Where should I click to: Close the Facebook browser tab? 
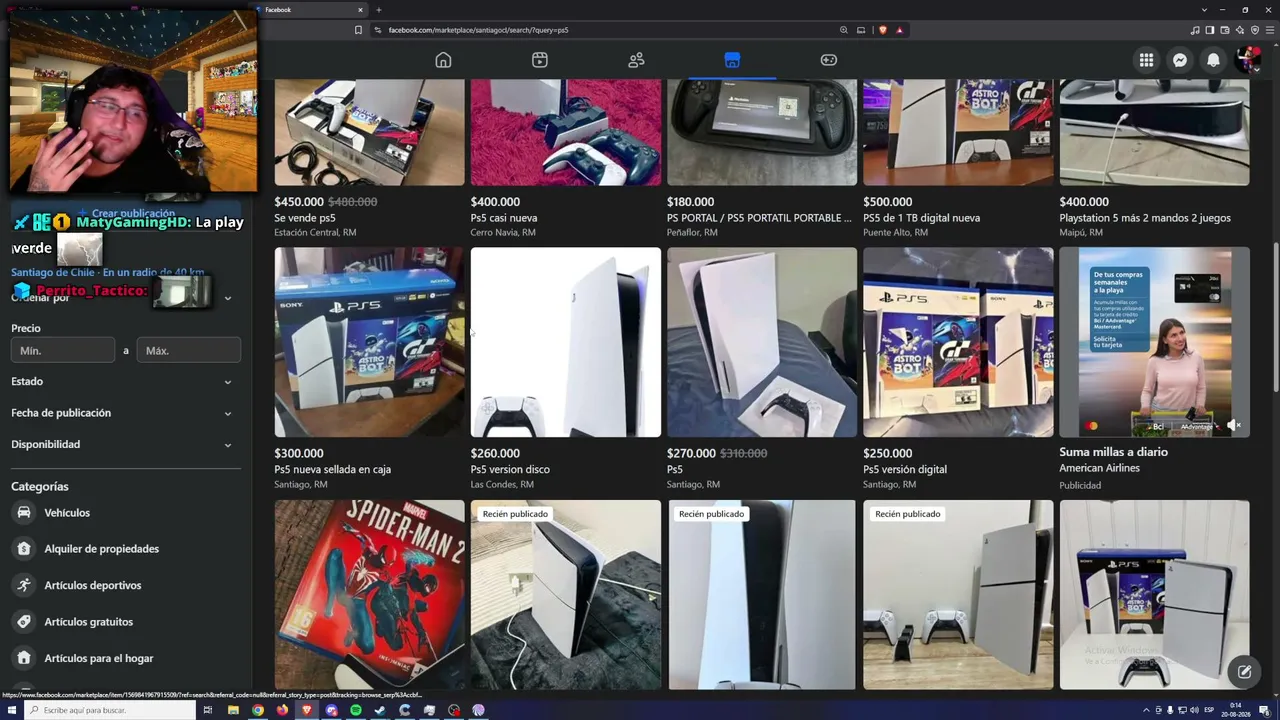[360, 10]
